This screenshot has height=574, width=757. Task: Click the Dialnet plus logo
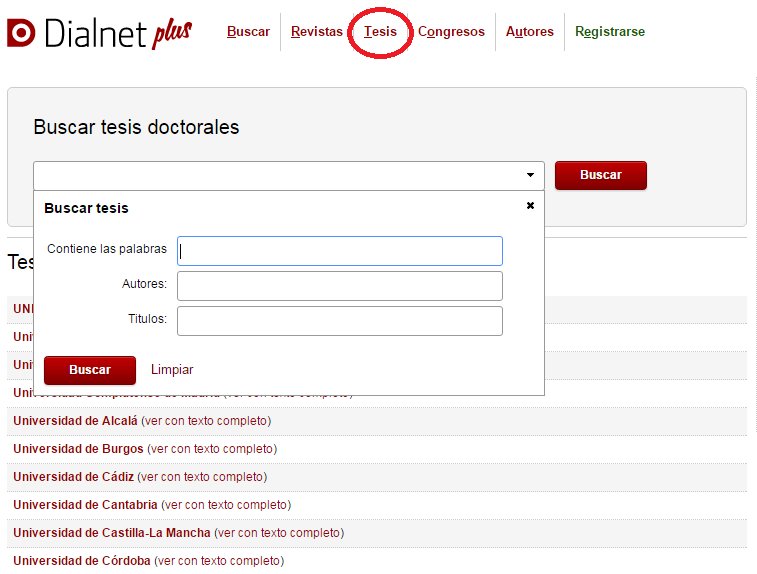(x=99, y=33)
